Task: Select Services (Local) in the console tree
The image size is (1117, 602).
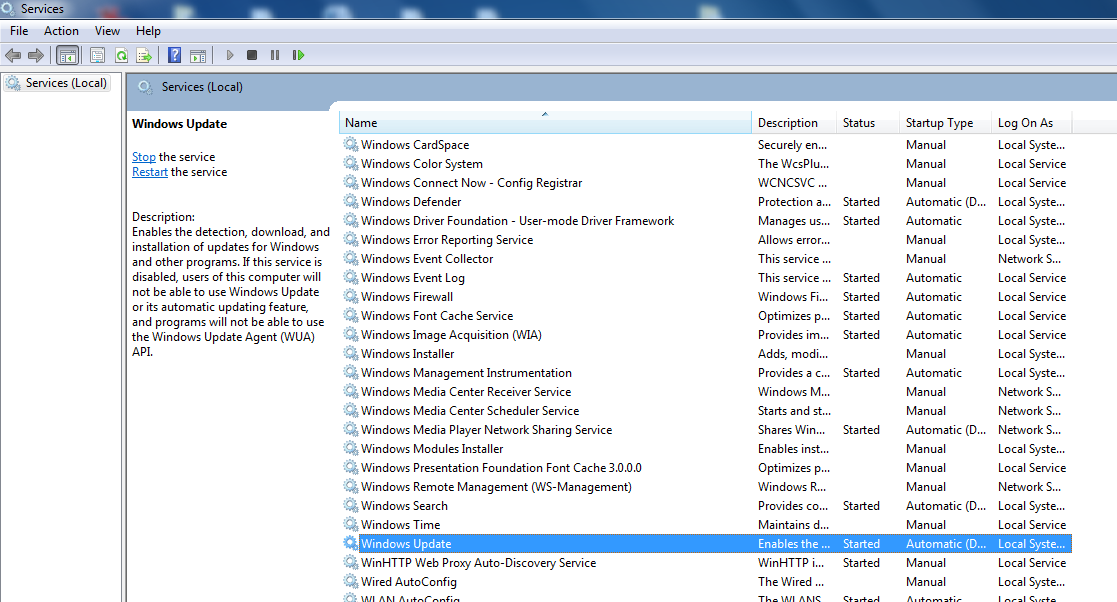Action: click(66, 83)
